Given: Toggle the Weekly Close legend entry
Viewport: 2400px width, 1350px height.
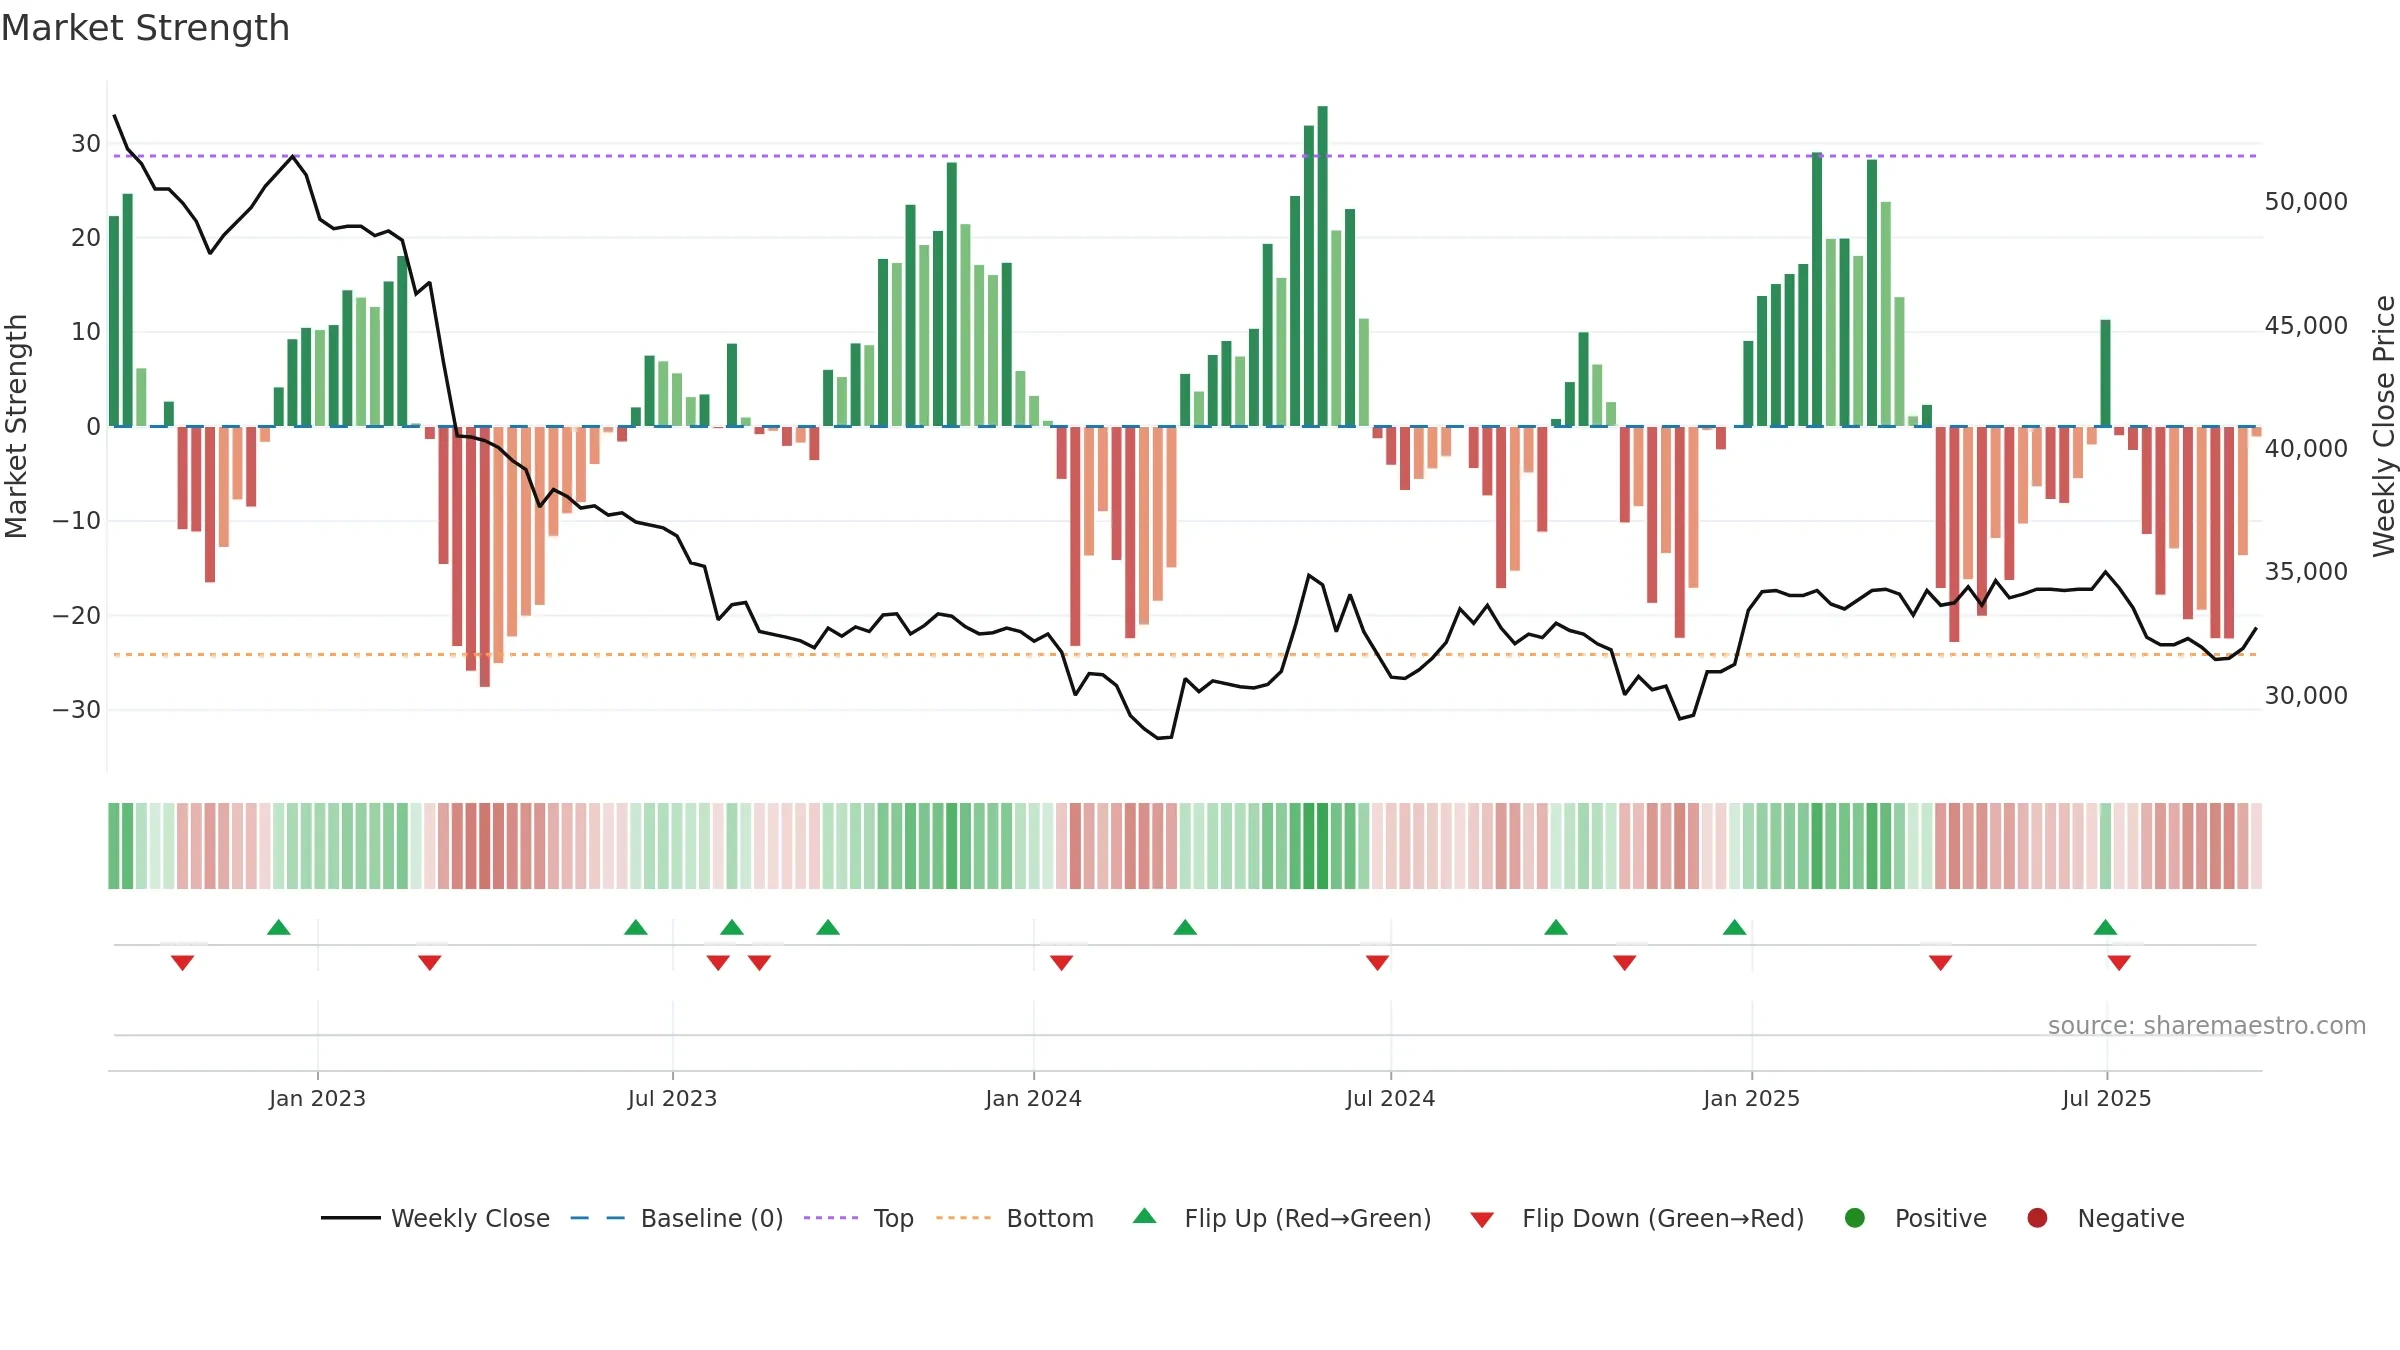Looking at the screenshot, I should (435, 1218).
